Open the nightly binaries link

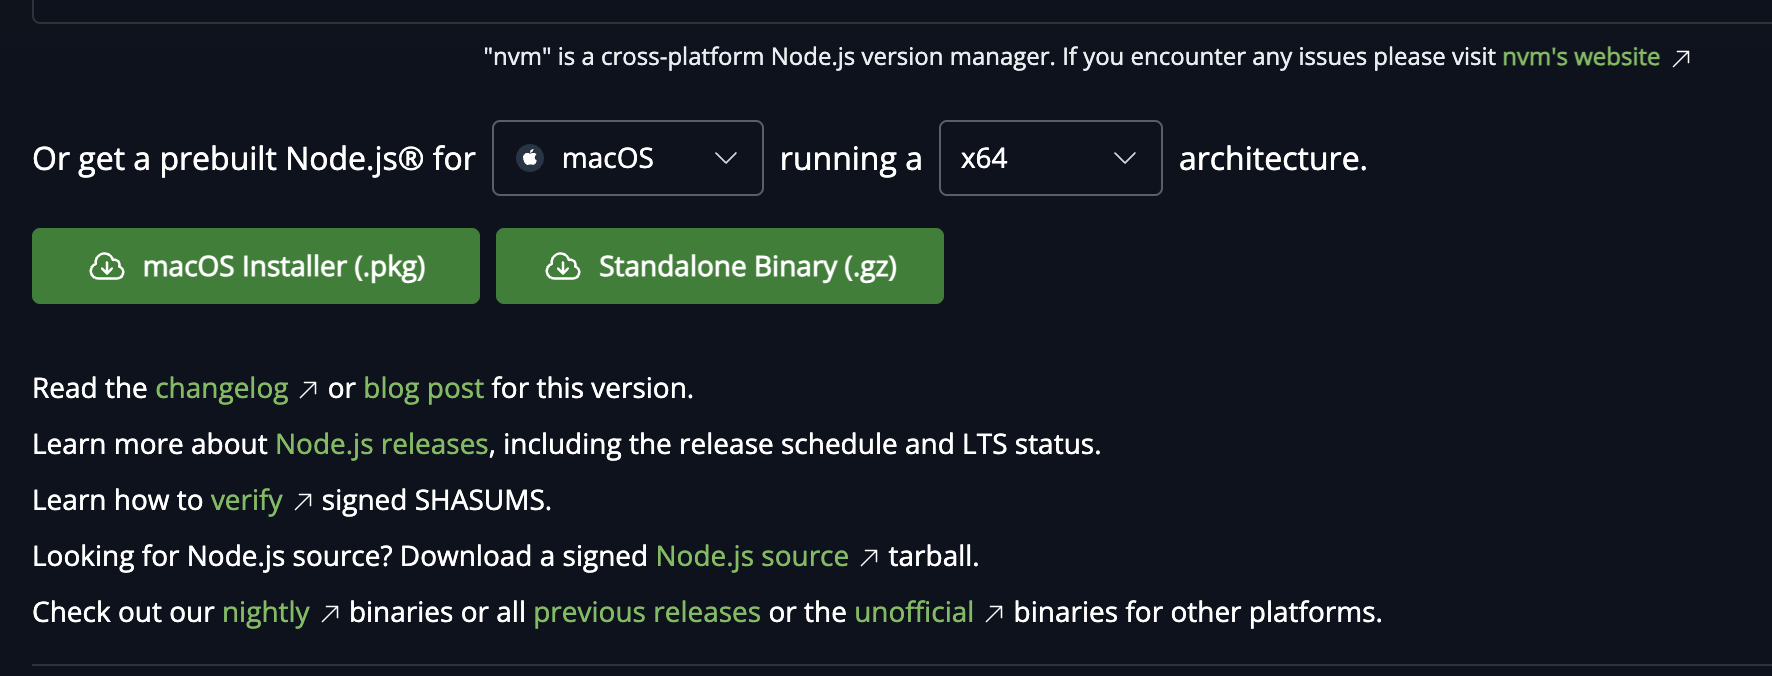266,612
